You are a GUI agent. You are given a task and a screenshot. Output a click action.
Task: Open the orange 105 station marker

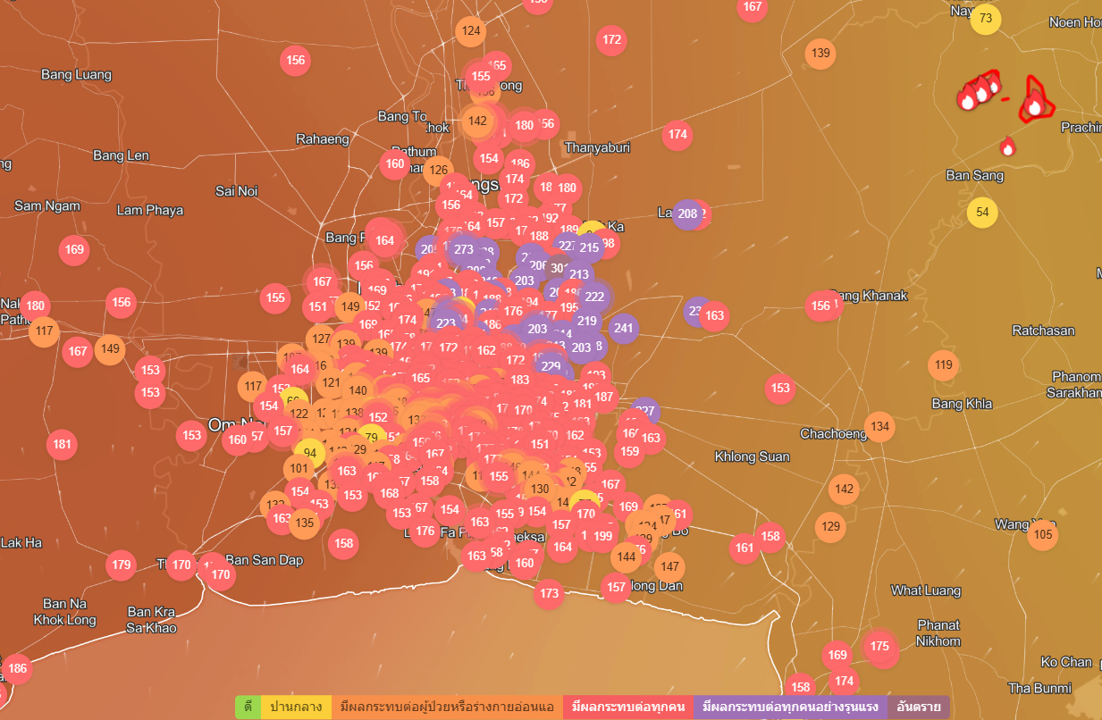pos(1042,535)
